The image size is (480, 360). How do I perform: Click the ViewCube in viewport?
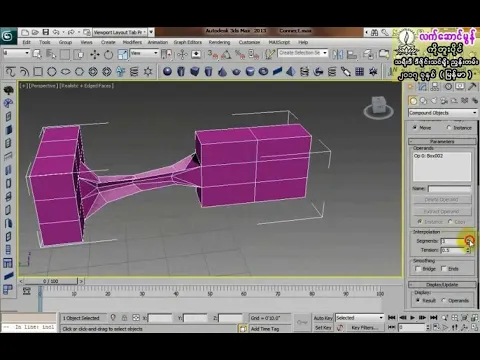point(379,107)
